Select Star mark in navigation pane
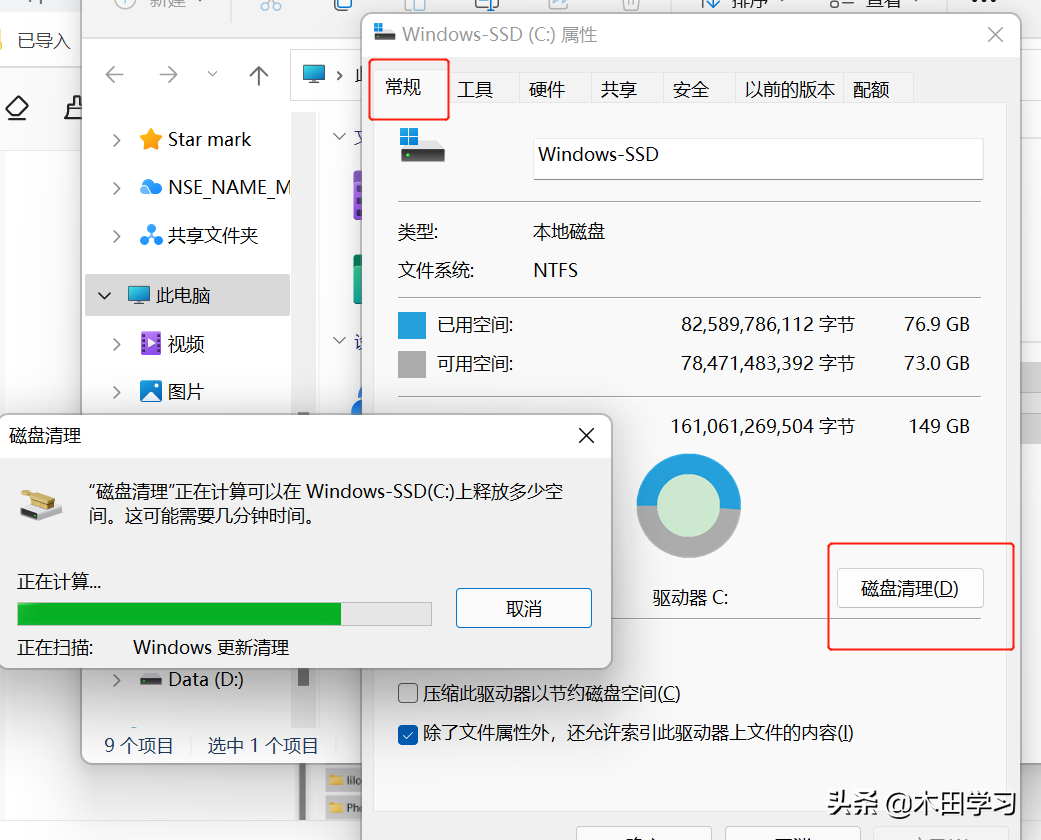Screen dimensions: 1041x840 (209, 139)
